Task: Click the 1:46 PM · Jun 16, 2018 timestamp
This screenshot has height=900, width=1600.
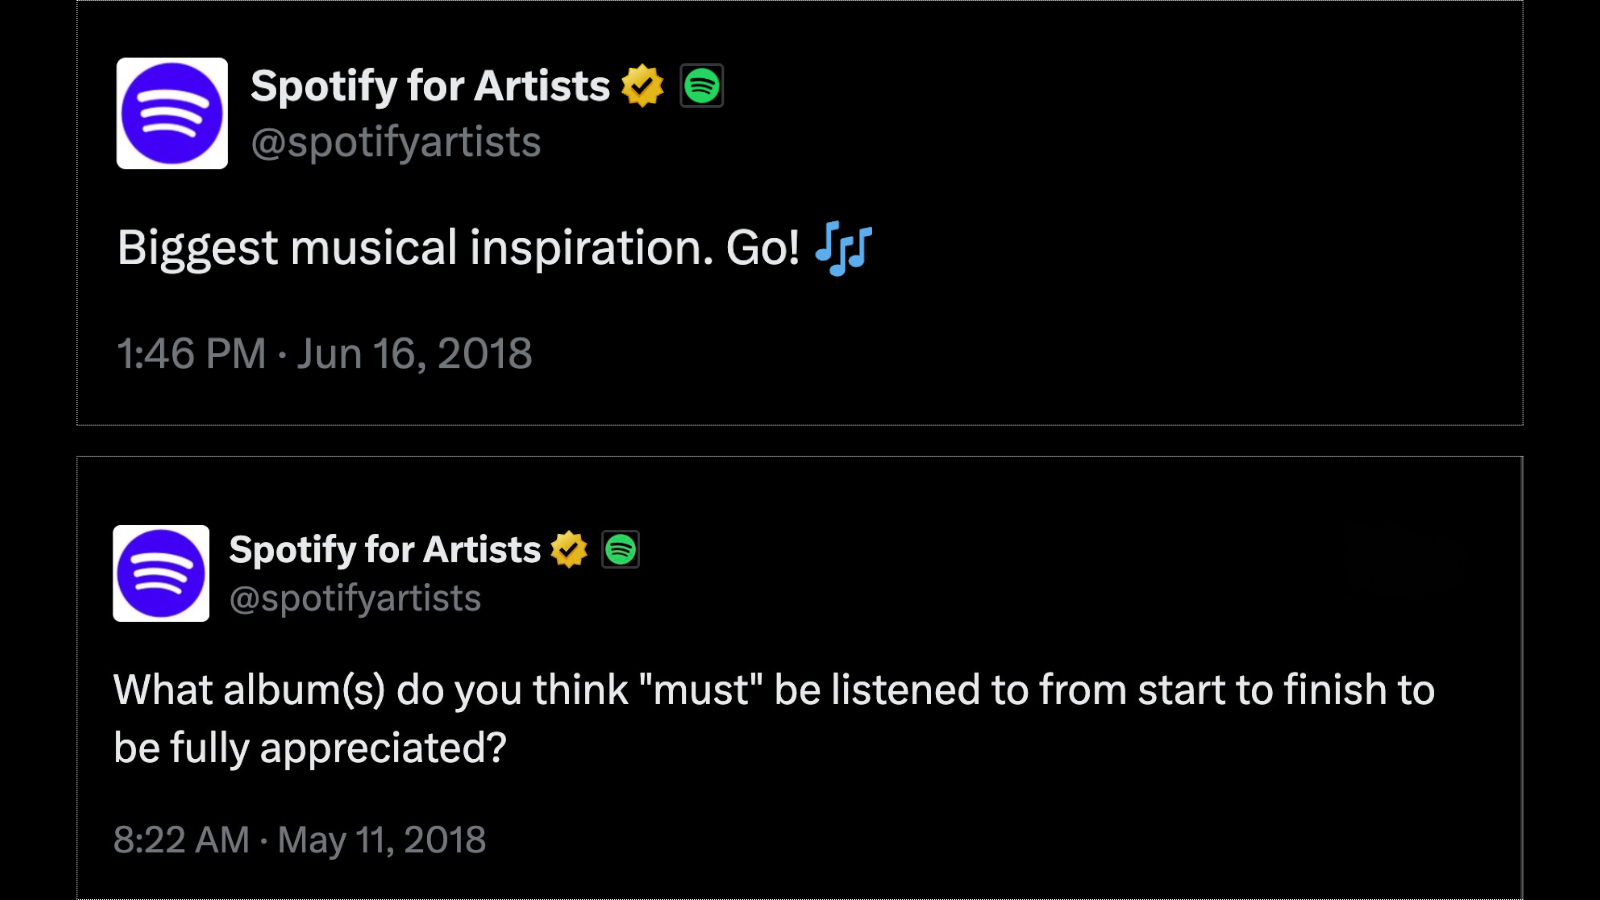Action: (324, 353)
